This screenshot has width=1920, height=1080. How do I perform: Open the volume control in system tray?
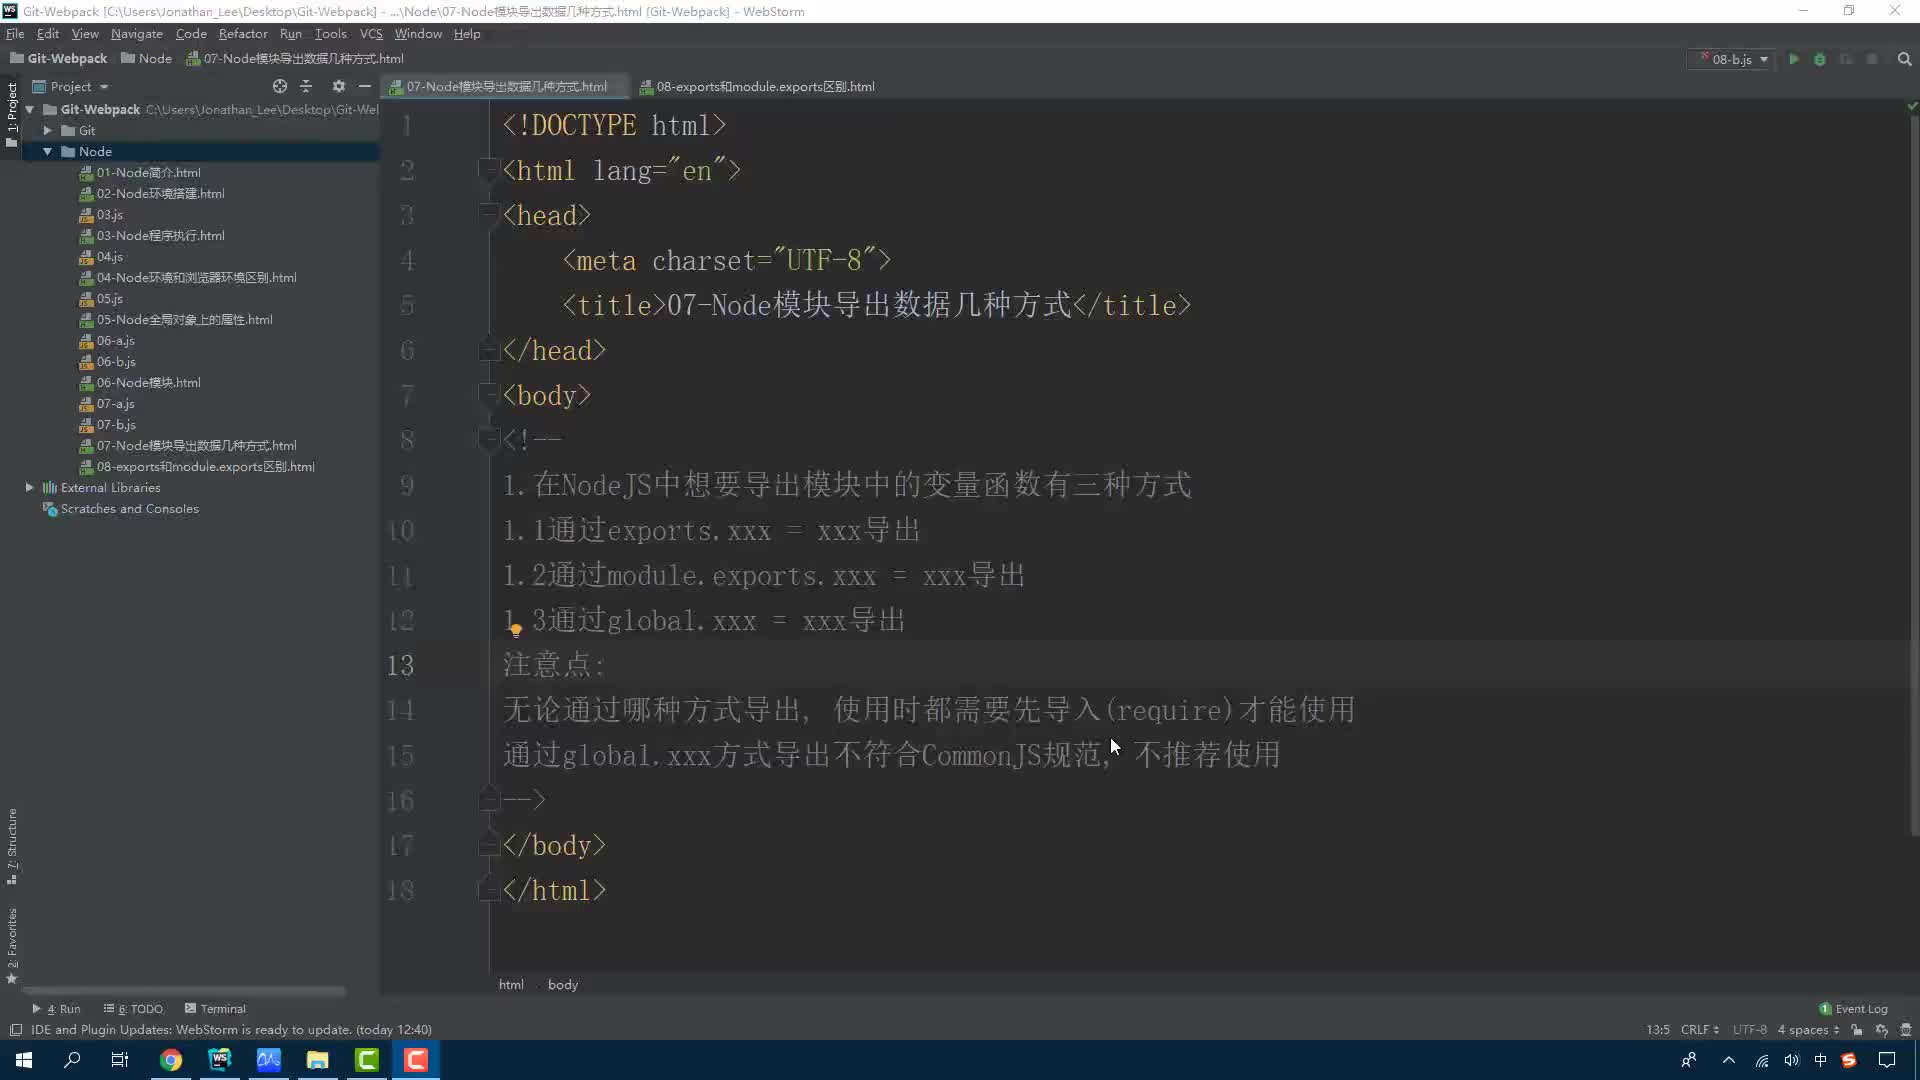point(1791,1060)
